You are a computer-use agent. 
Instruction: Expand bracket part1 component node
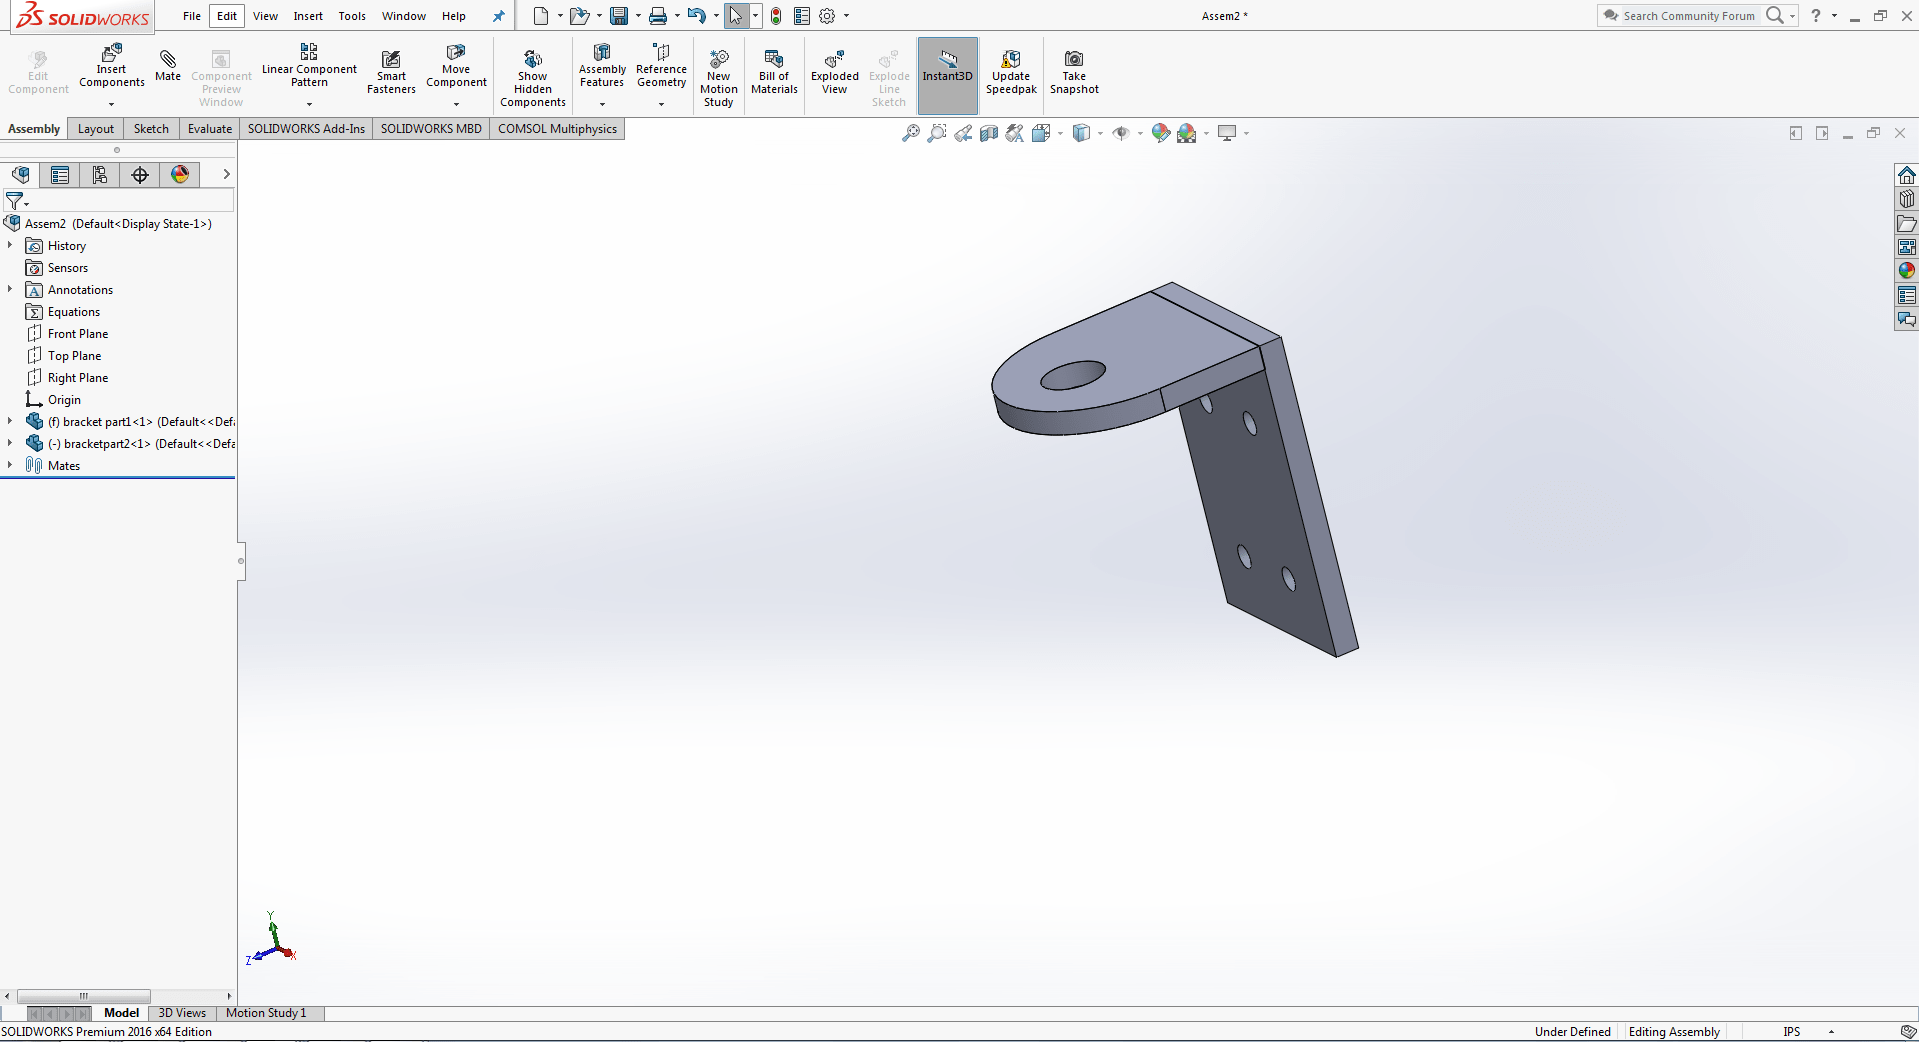(x=10, y=421)
